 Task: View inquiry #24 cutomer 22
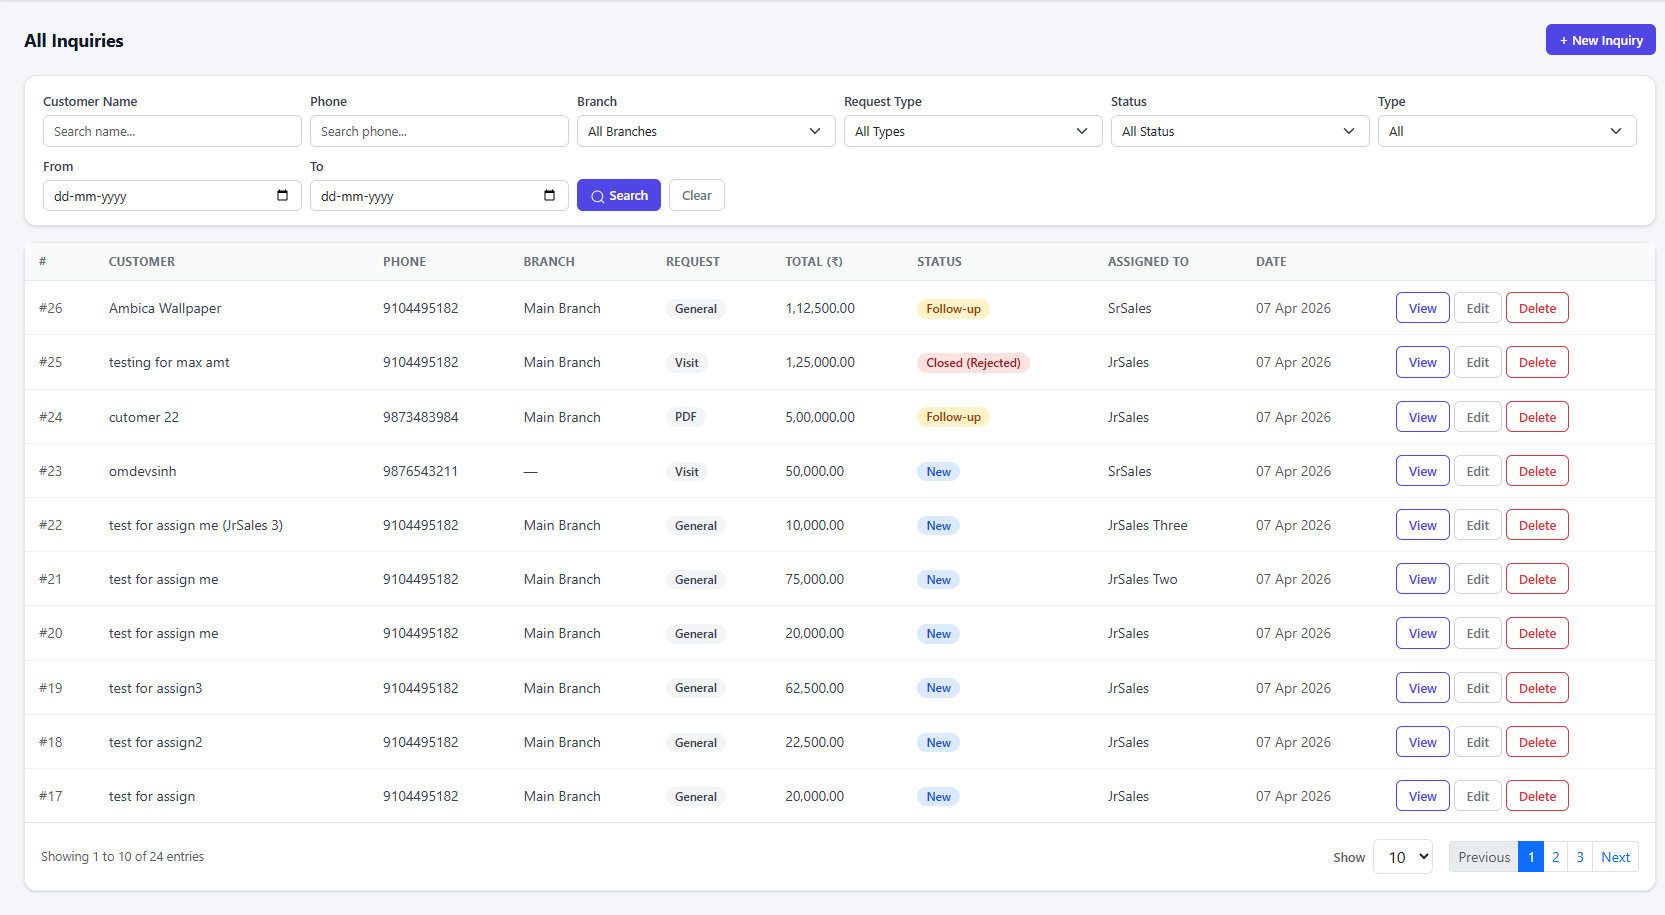click(1422, 417)
